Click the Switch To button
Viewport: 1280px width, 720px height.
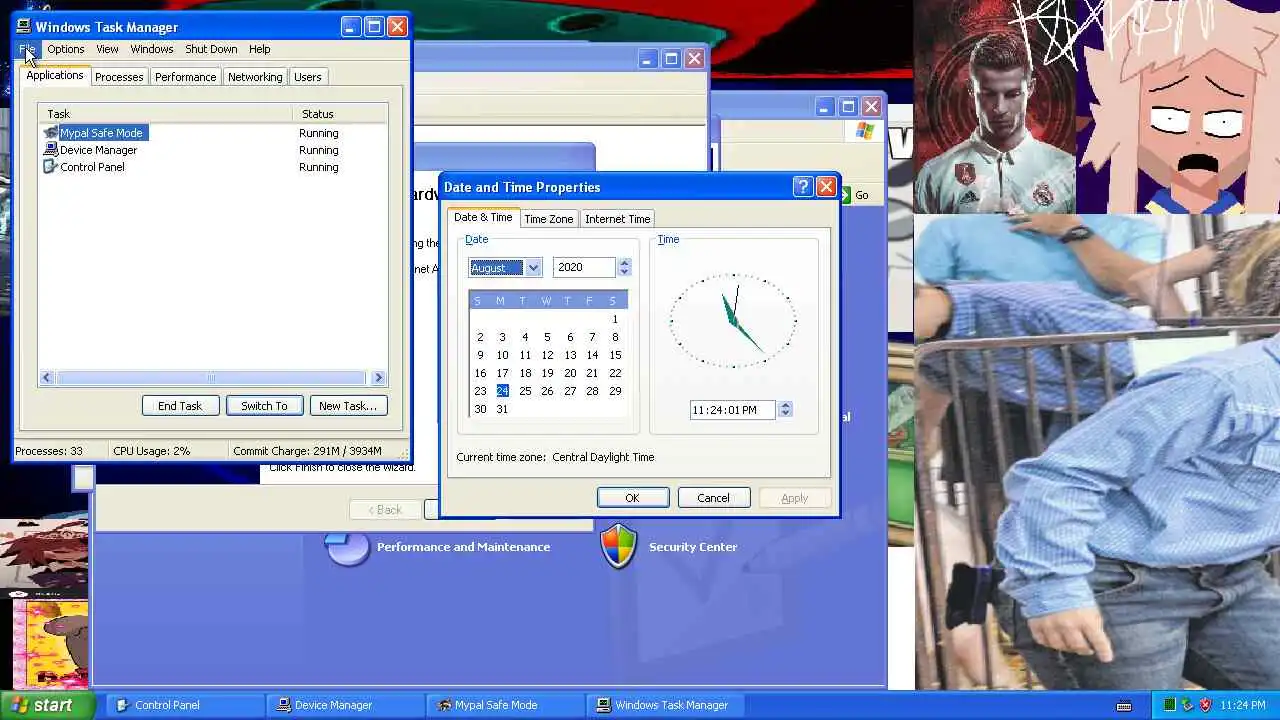[264, 406]
